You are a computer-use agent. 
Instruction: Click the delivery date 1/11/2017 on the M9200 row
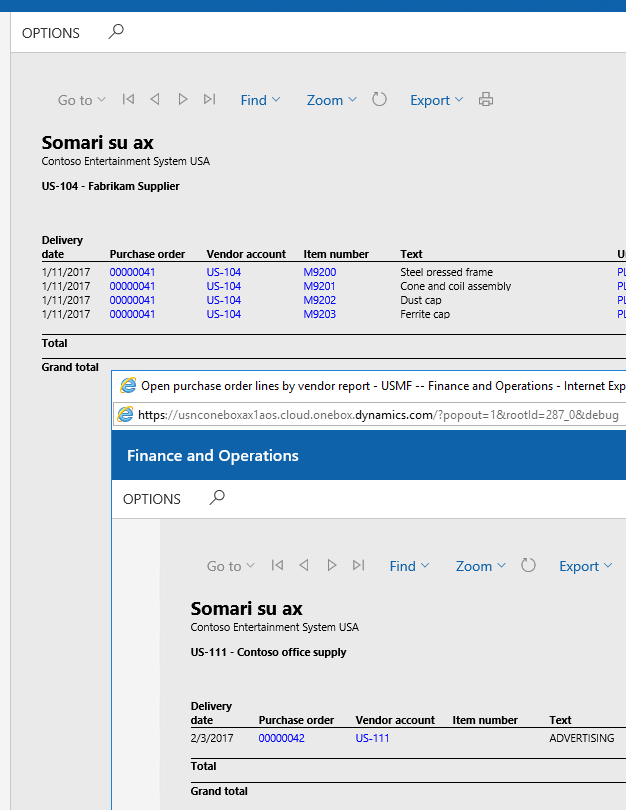tap(66, 272)
